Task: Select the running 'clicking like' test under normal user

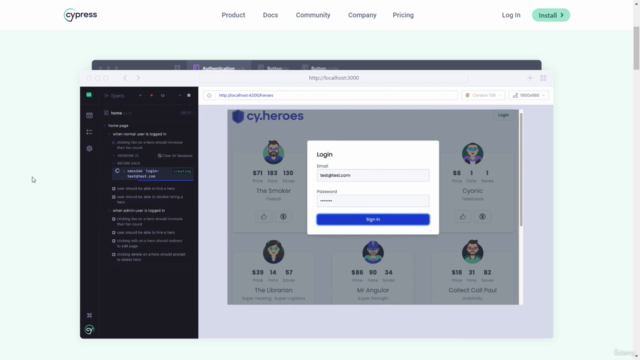Action: coord(149,145)
